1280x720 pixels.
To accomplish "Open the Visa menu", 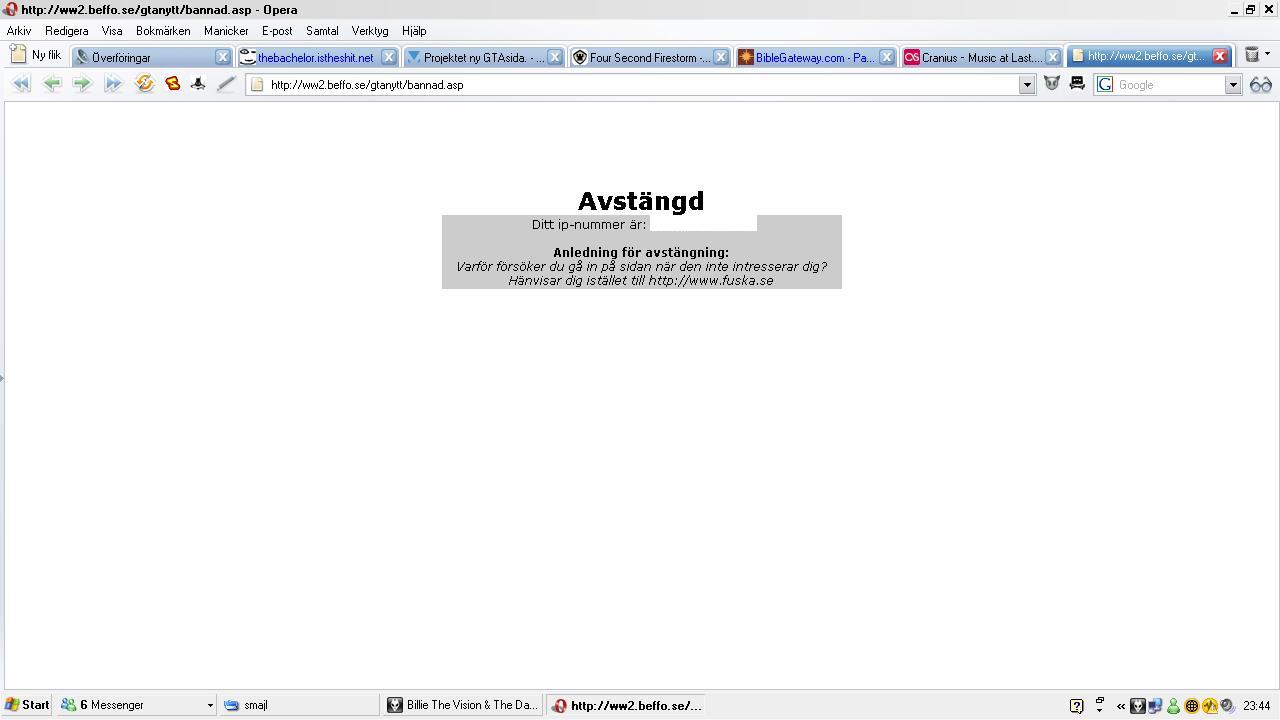I will [x=112, y=31].
